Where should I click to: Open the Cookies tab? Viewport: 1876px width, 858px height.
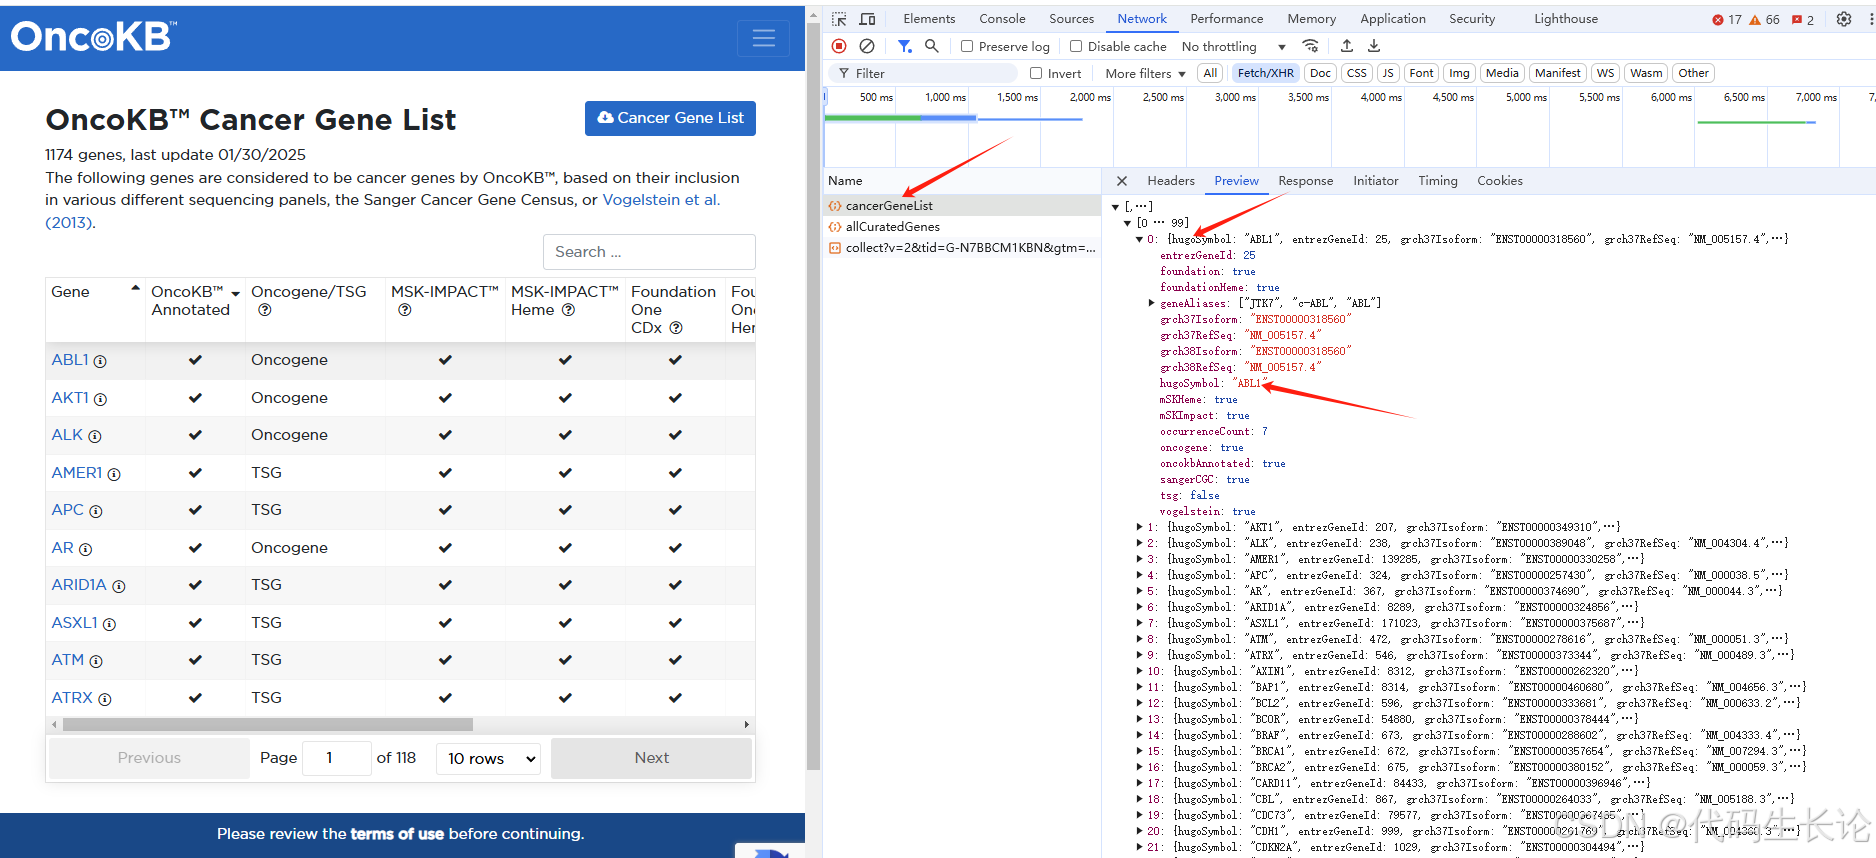pos(1499,181)
